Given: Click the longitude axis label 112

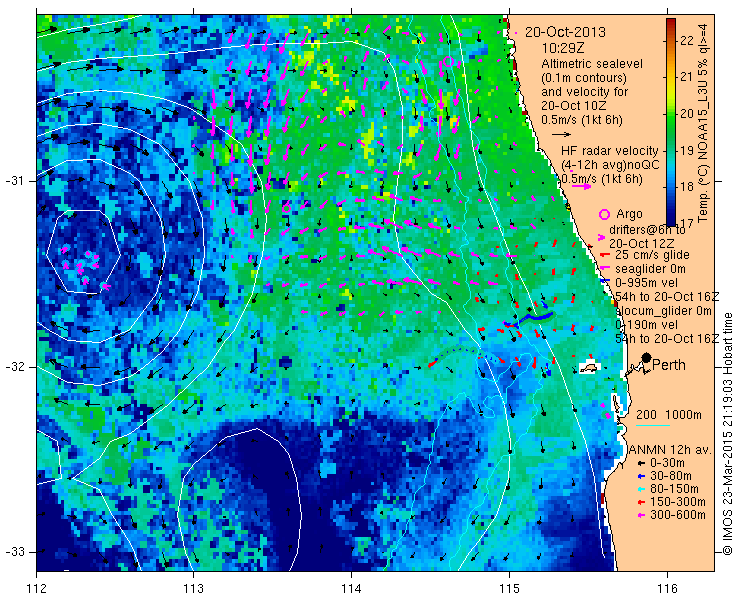Looking at the screenshot, I should coord(37,588).
